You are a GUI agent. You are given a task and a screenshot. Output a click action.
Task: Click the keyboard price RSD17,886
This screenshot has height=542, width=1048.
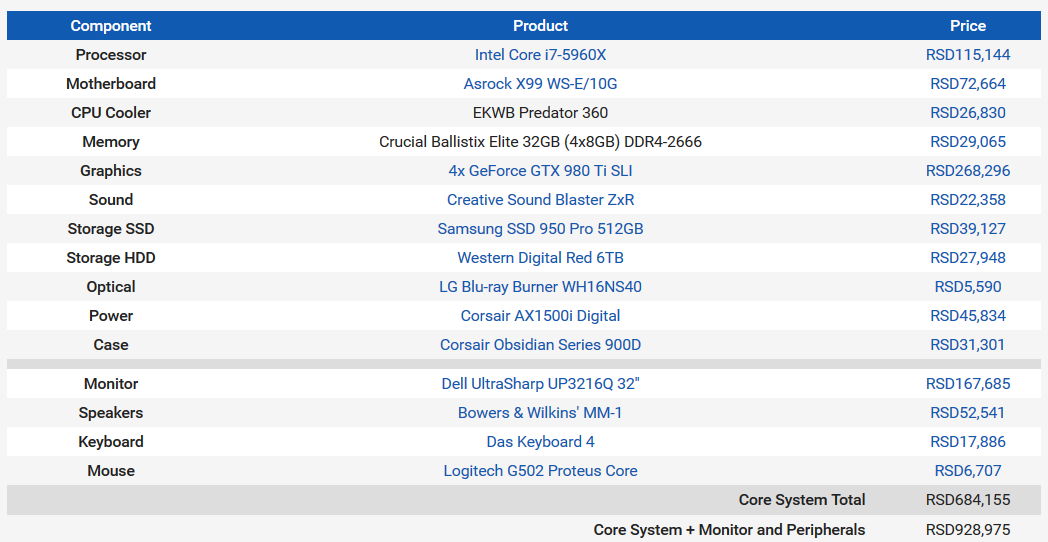[968, 442]
